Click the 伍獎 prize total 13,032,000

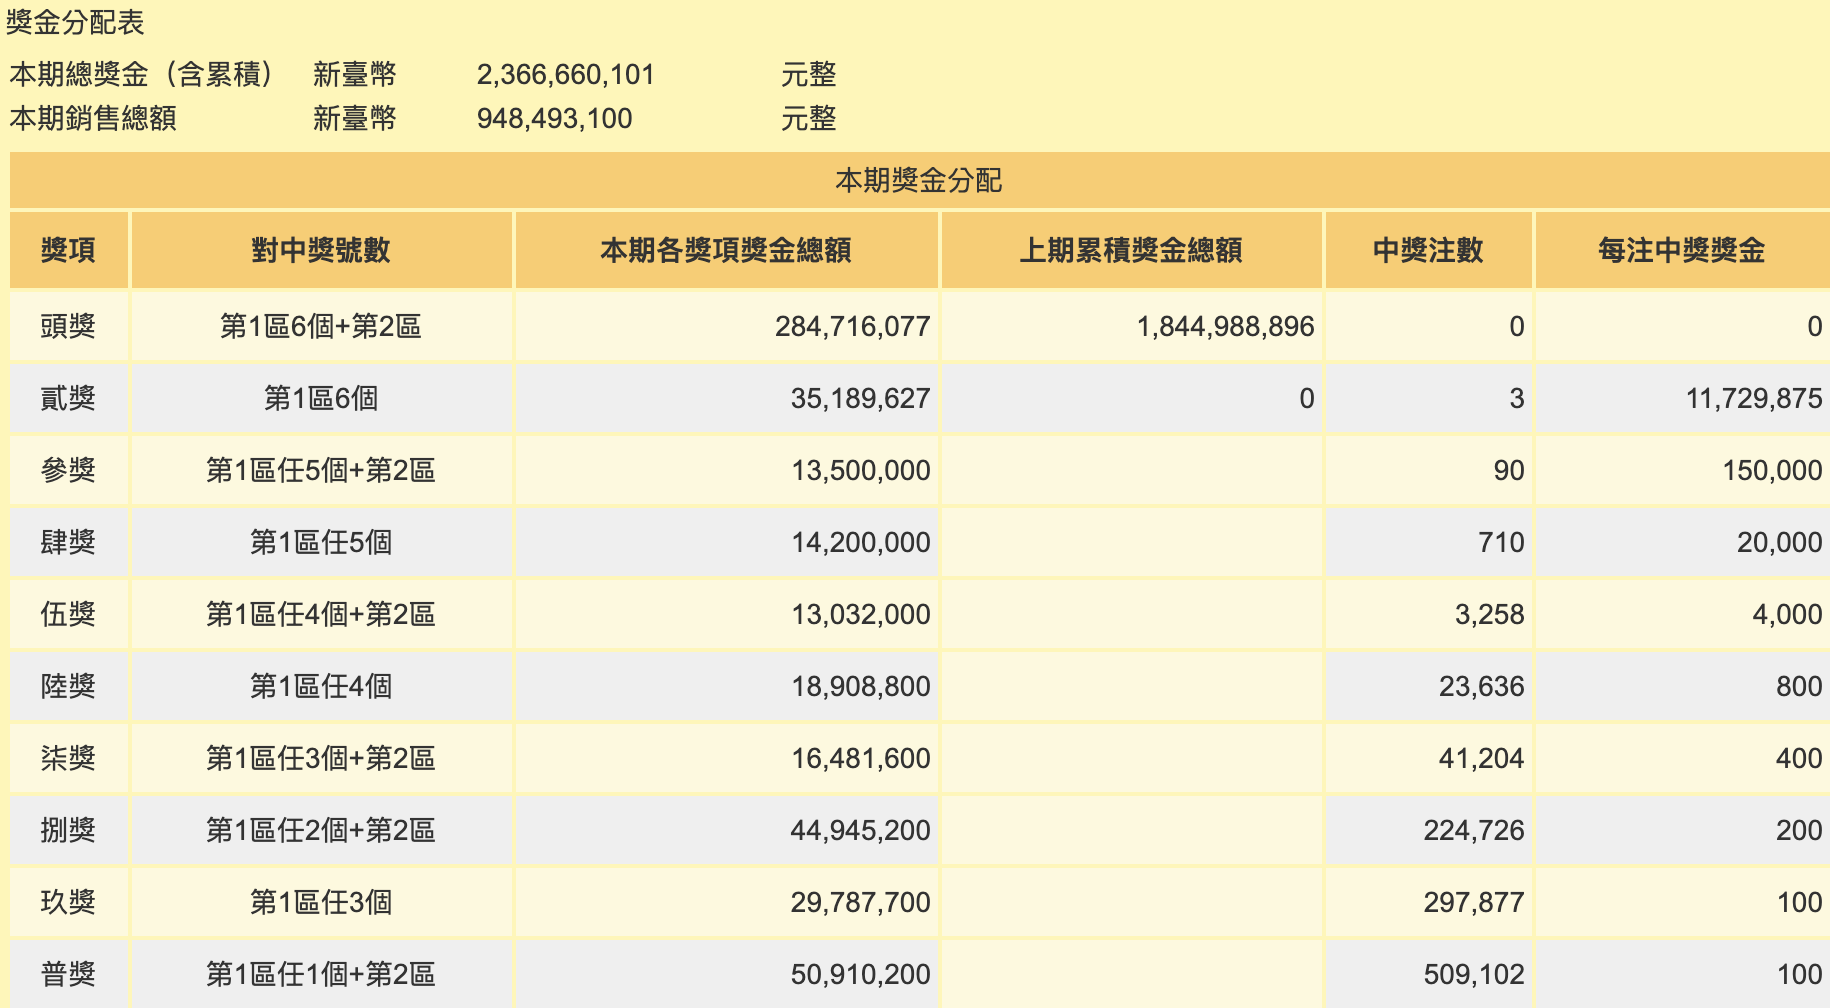(x=860, y=614)
